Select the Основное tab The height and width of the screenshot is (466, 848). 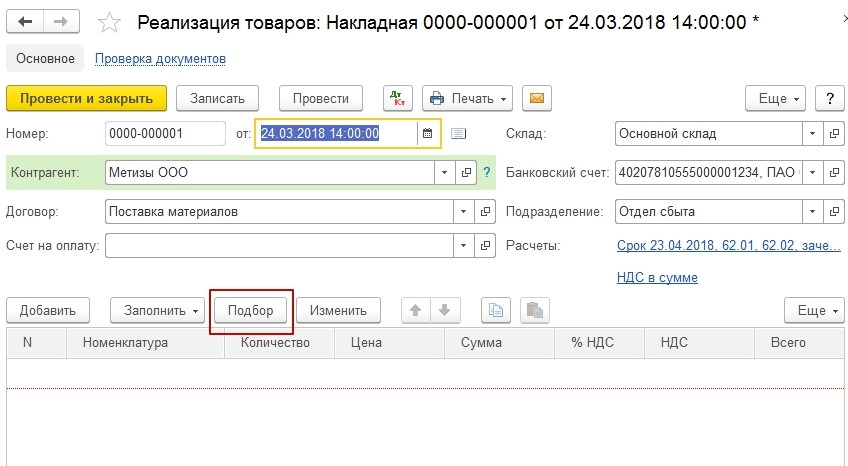coord(44,59)
